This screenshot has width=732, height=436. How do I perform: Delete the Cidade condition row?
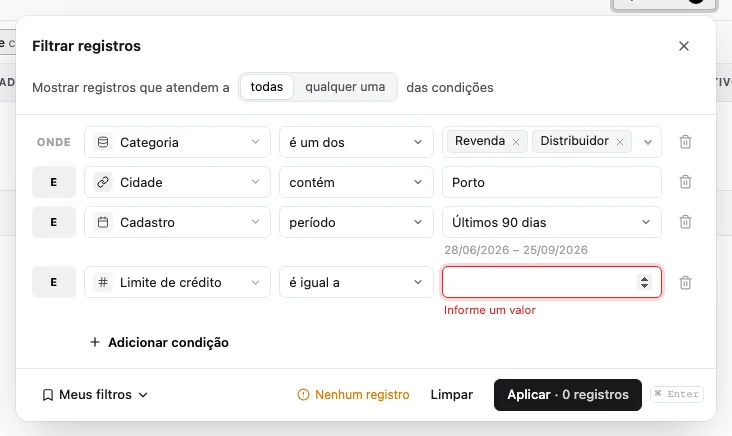coord(685,182)
